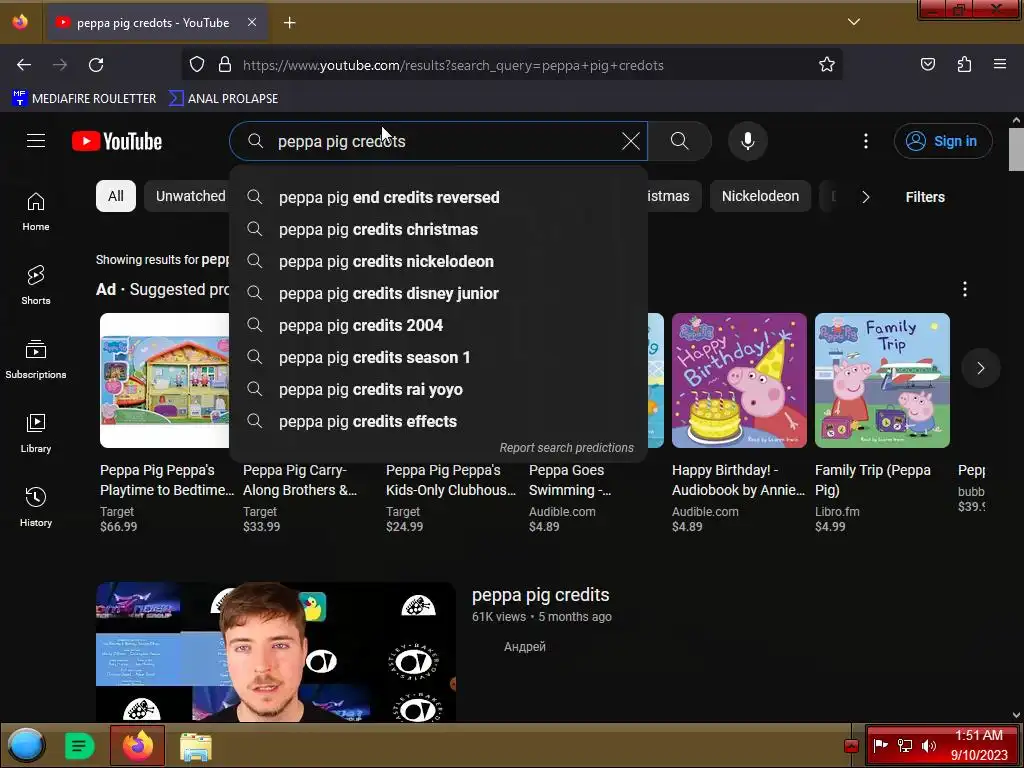Open Save to Pocket icon
1024x768 pixels.
click(x=927, y=64)
